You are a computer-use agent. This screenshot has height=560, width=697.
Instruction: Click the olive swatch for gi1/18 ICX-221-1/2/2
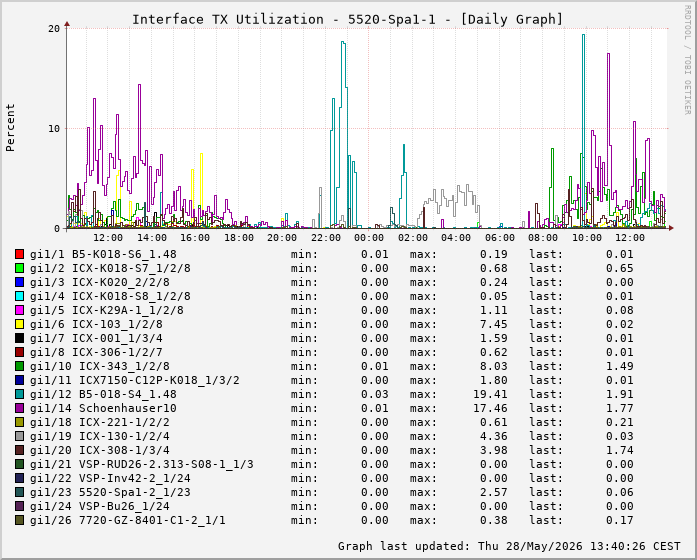click(x=19, y=422)
